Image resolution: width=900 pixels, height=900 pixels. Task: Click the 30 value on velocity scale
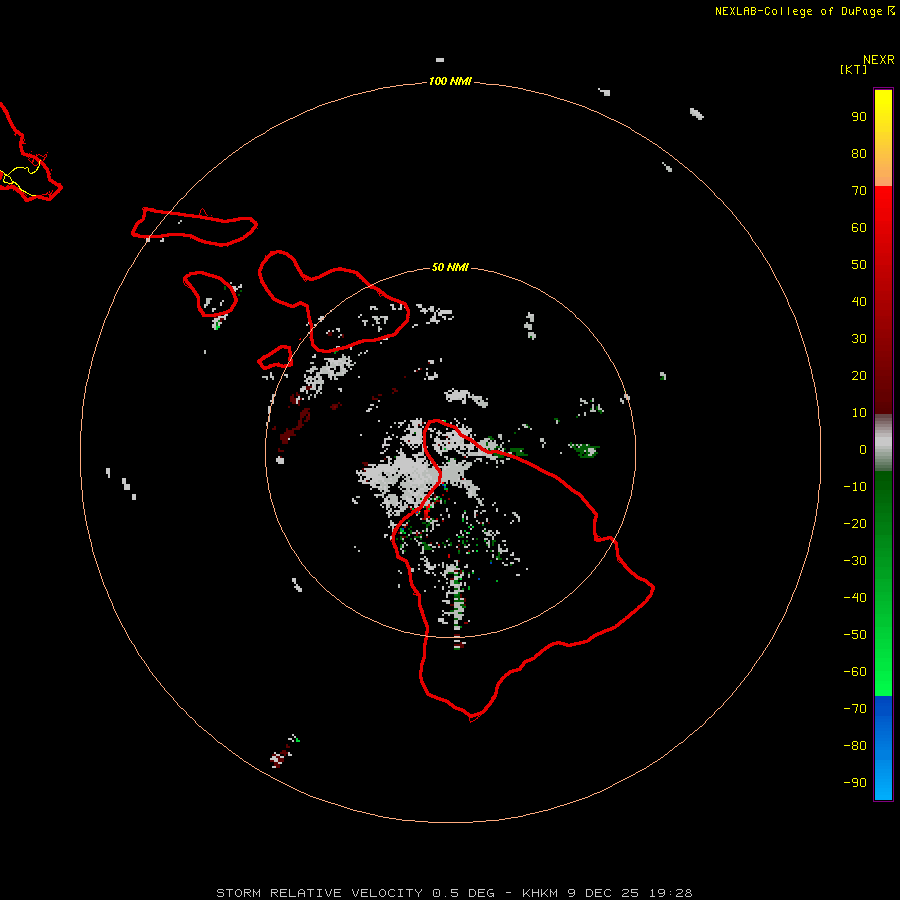[859, 339]
